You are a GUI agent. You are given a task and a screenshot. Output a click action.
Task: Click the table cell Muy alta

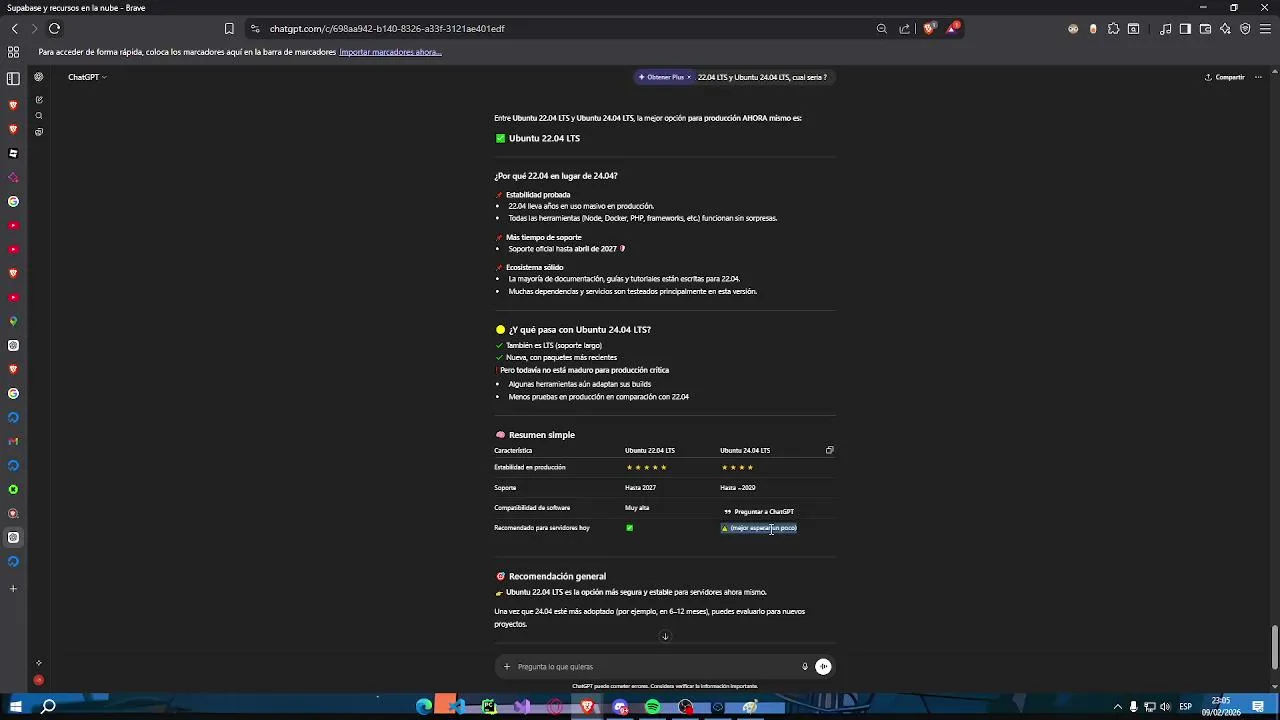637,508
